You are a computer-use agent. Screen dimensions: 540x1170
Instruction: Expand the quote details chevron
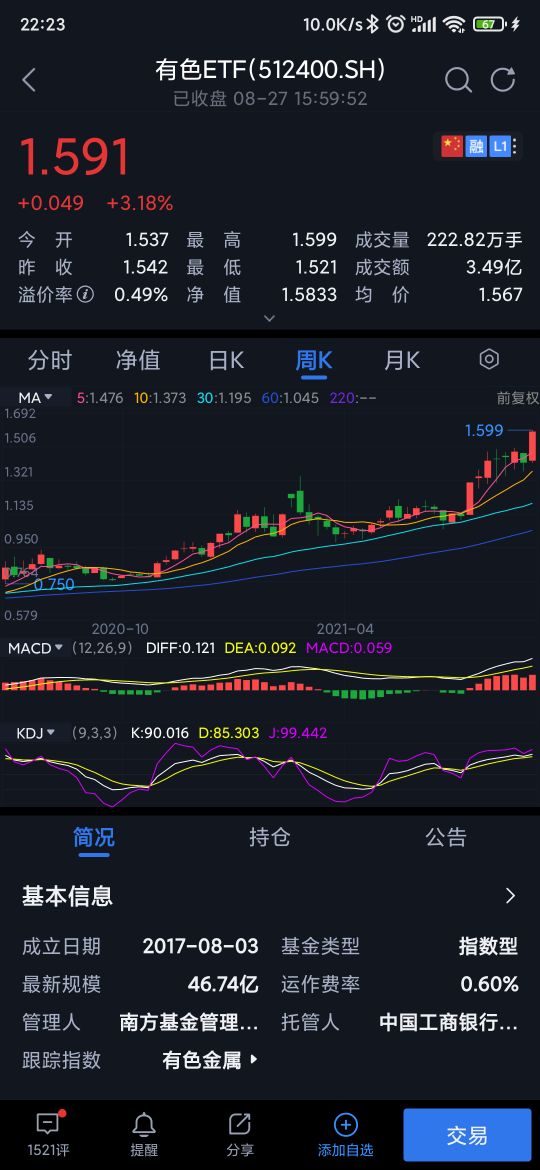269,319
